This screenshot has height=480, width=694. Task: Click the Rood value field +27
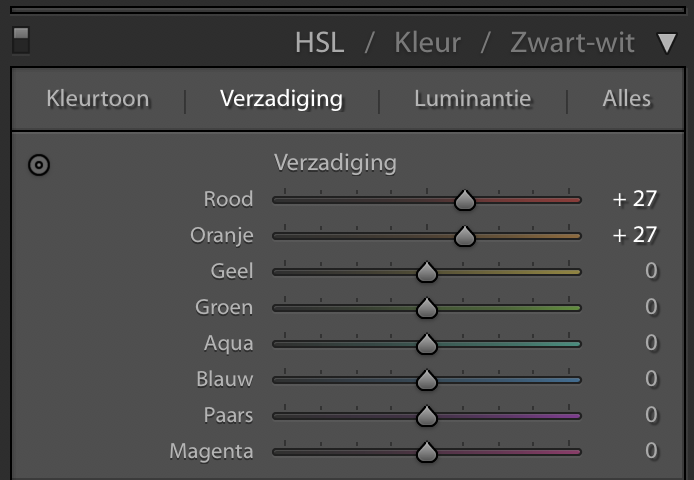point(635,199)
